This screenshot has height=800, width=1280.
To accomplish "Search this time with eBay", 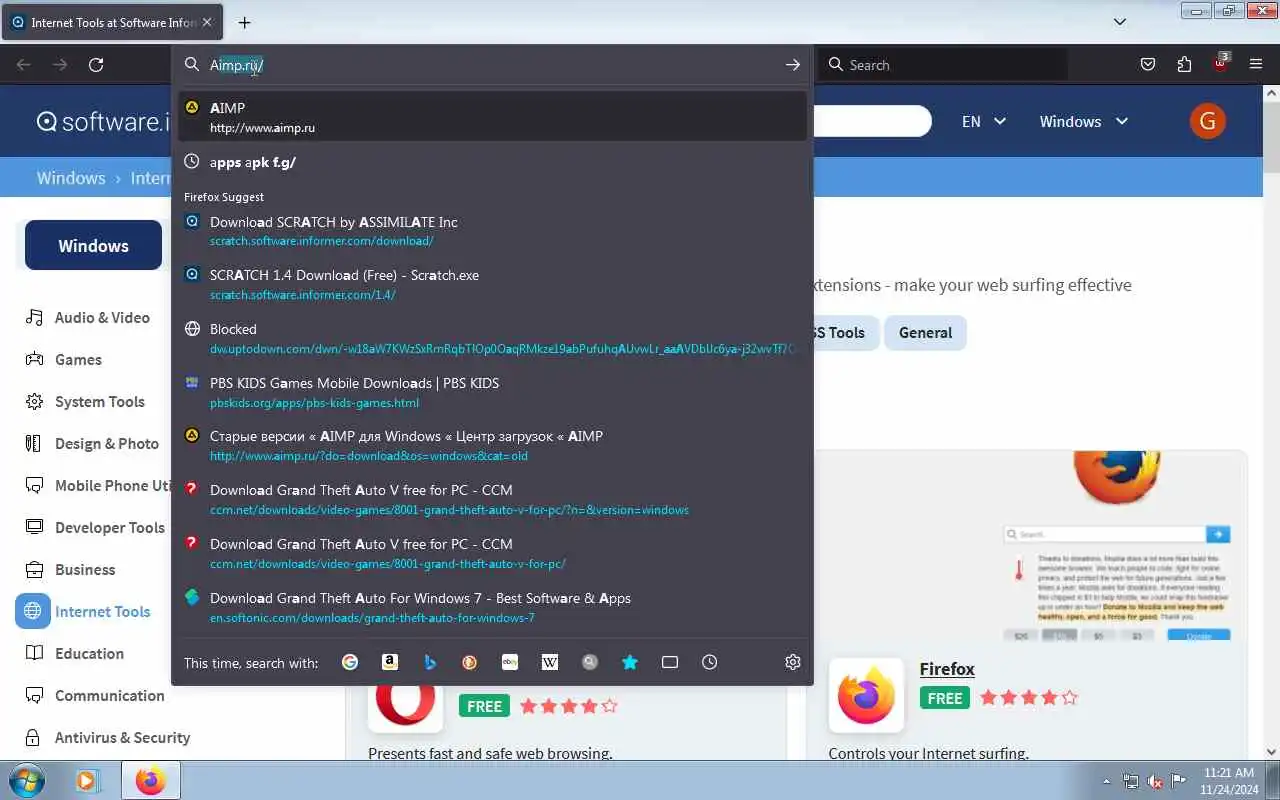I will (510, 662).
